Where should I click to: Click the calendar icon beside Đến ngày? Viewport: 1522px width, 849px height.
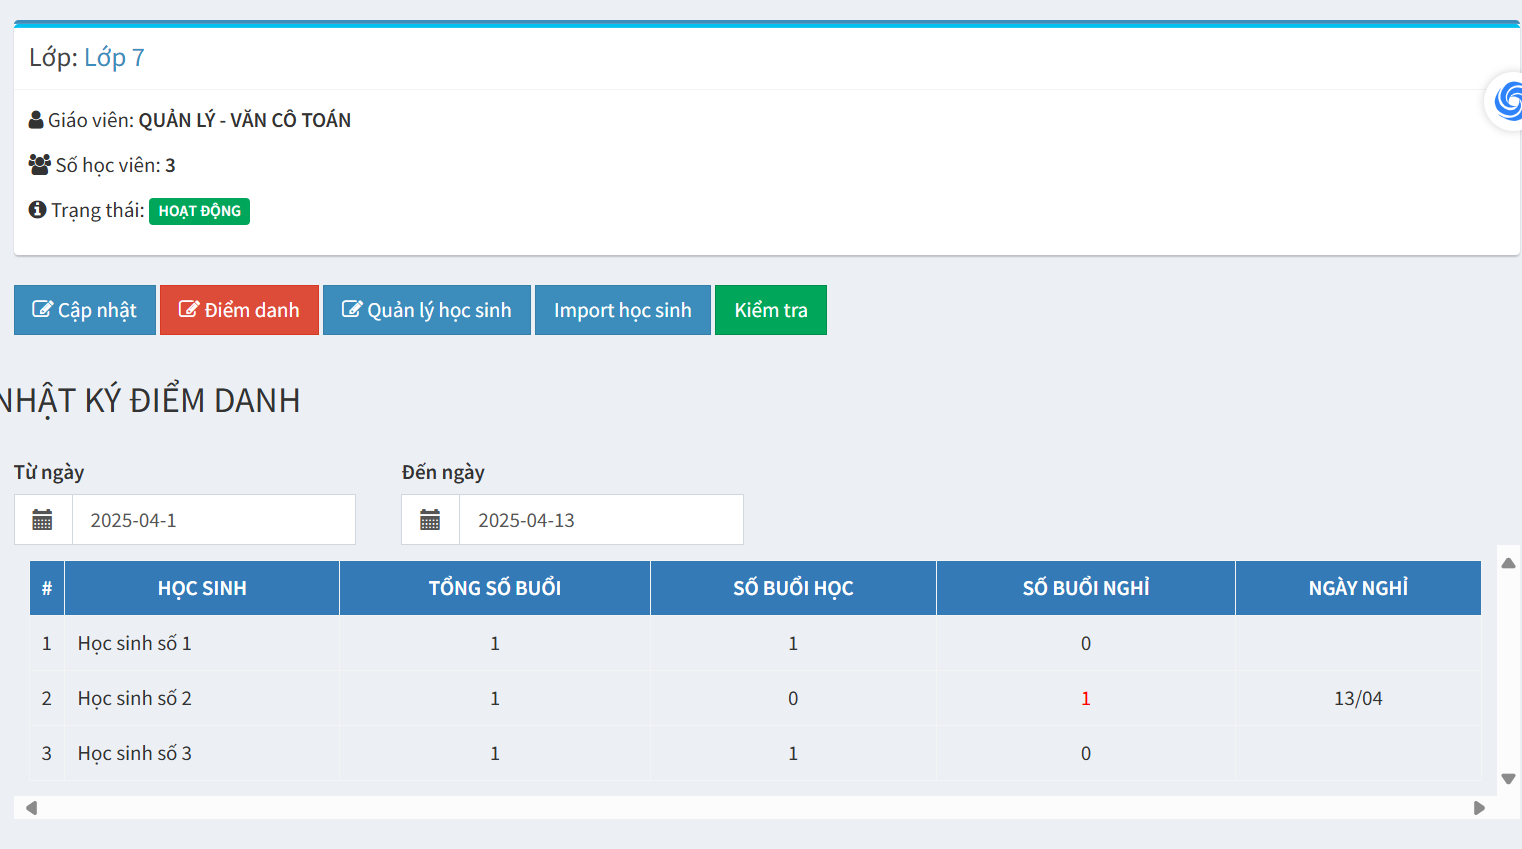click(x=430, y=520)
